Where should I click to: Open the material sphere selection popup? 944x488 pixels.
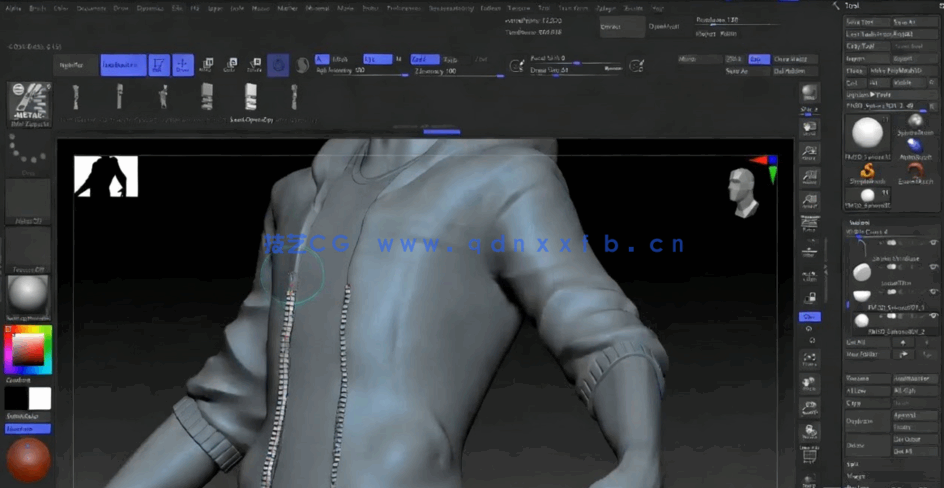[x=28, y=294]
